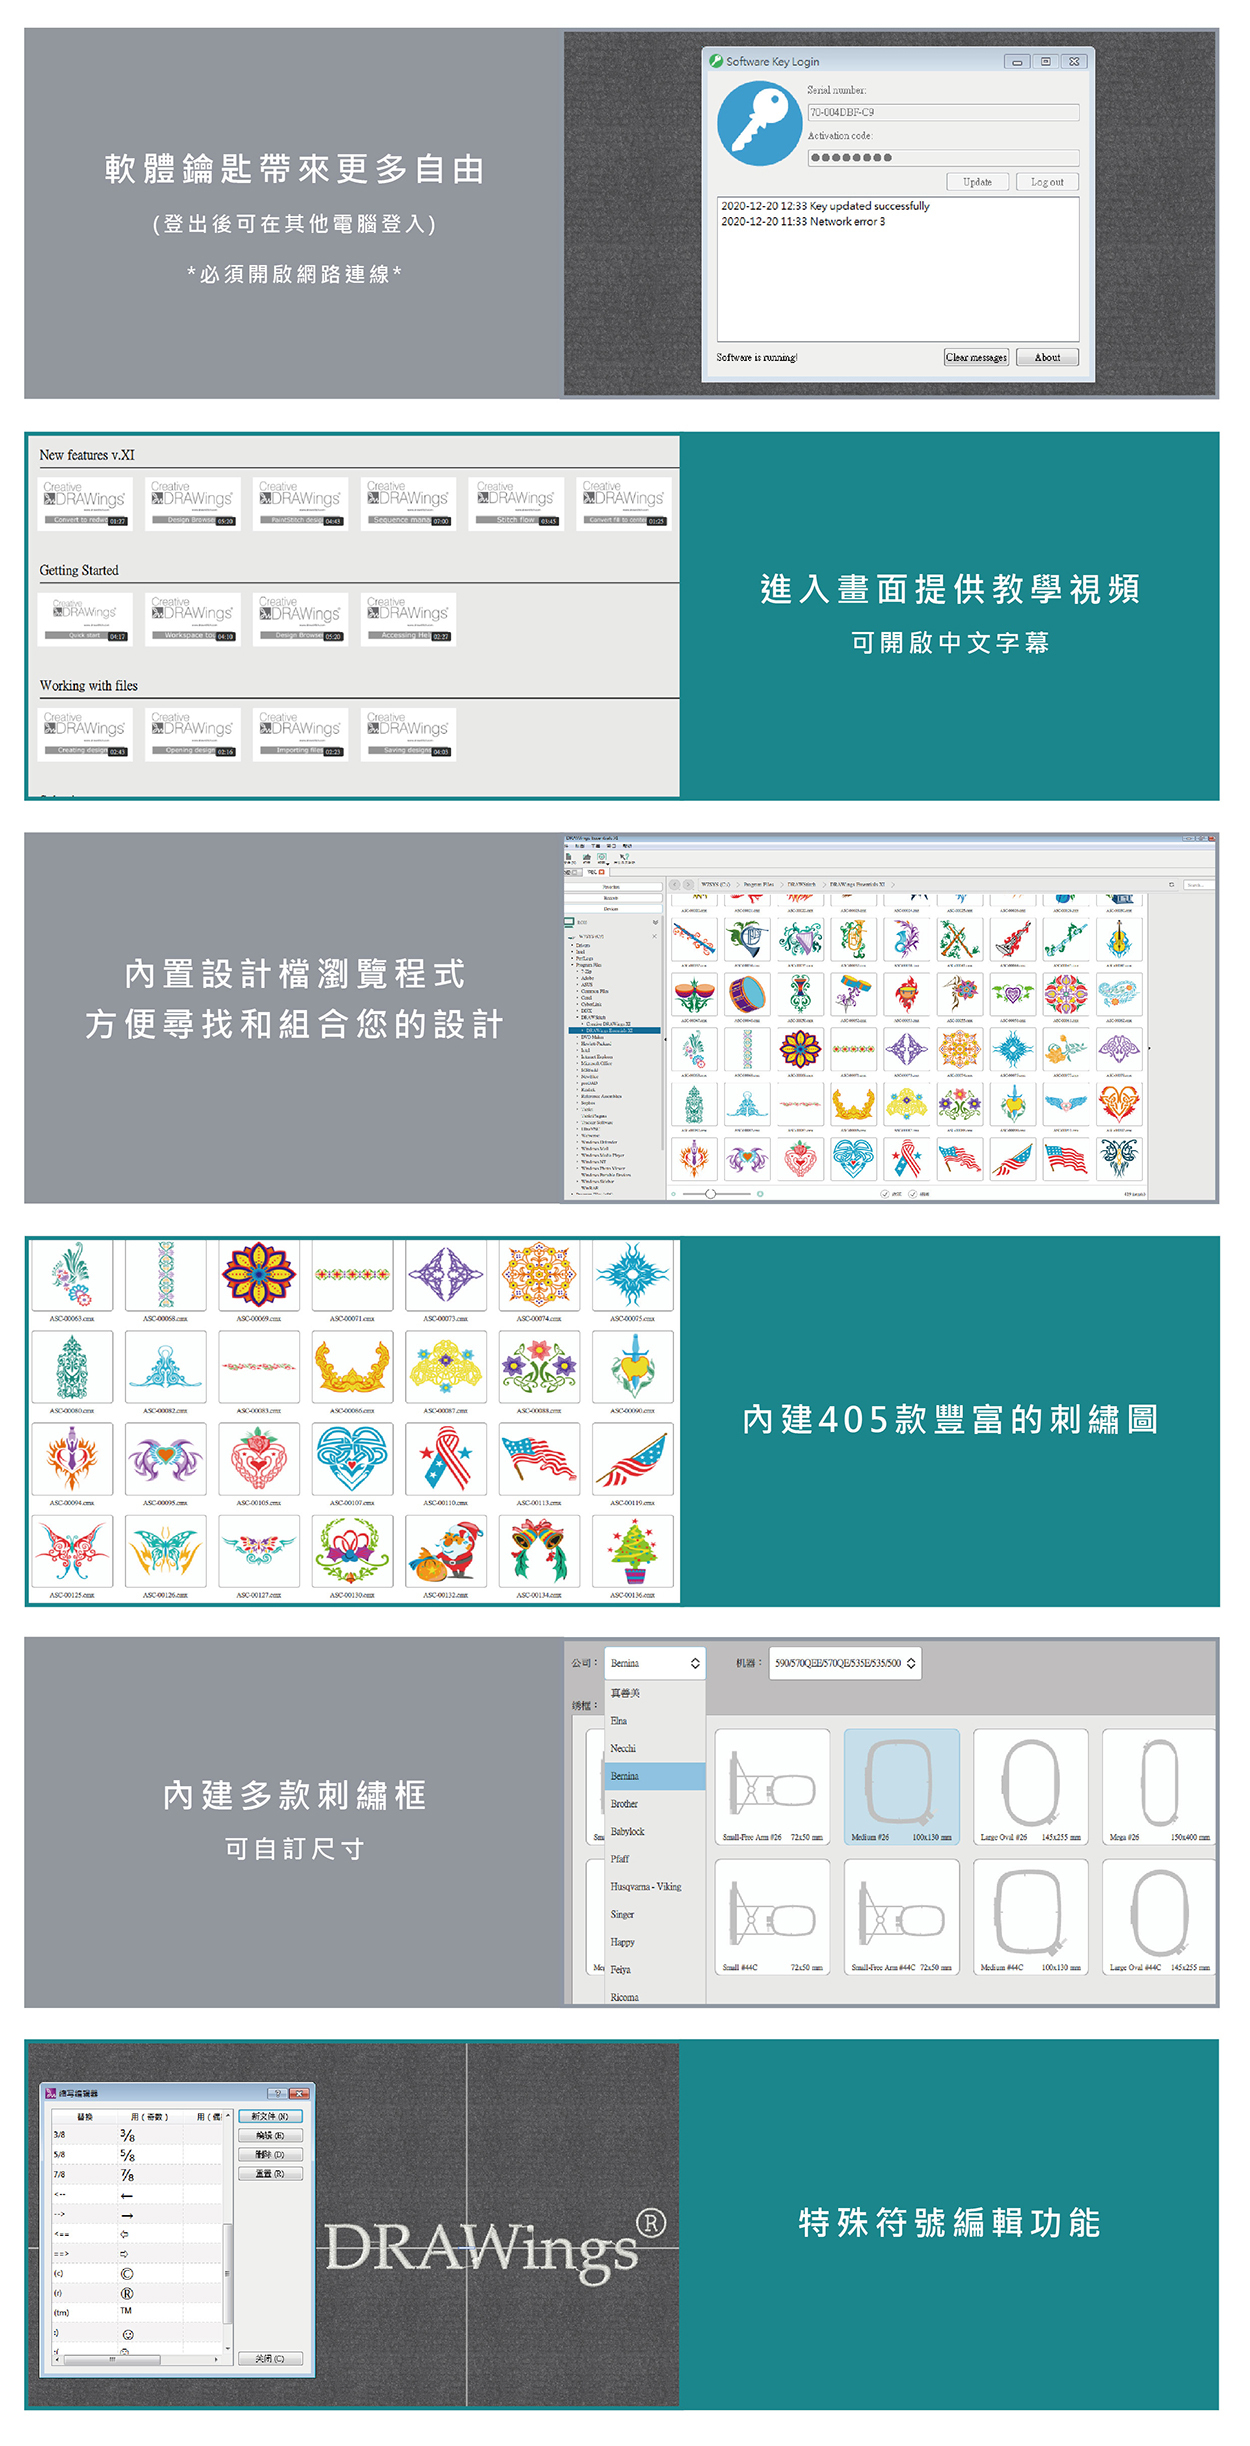Open the machine dropdown 590/570QEE
1250x2446 pixels.
point(845,1663)
